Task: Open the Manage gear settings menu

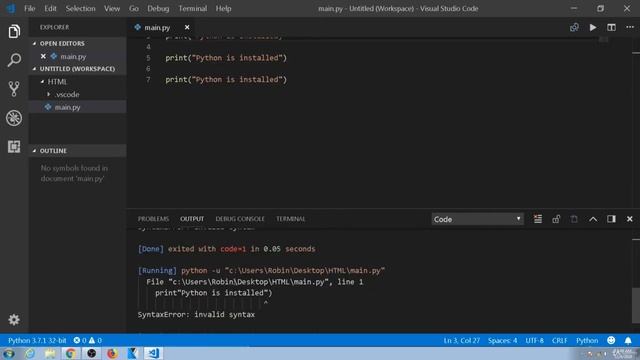Action: (x=14, y=320)
